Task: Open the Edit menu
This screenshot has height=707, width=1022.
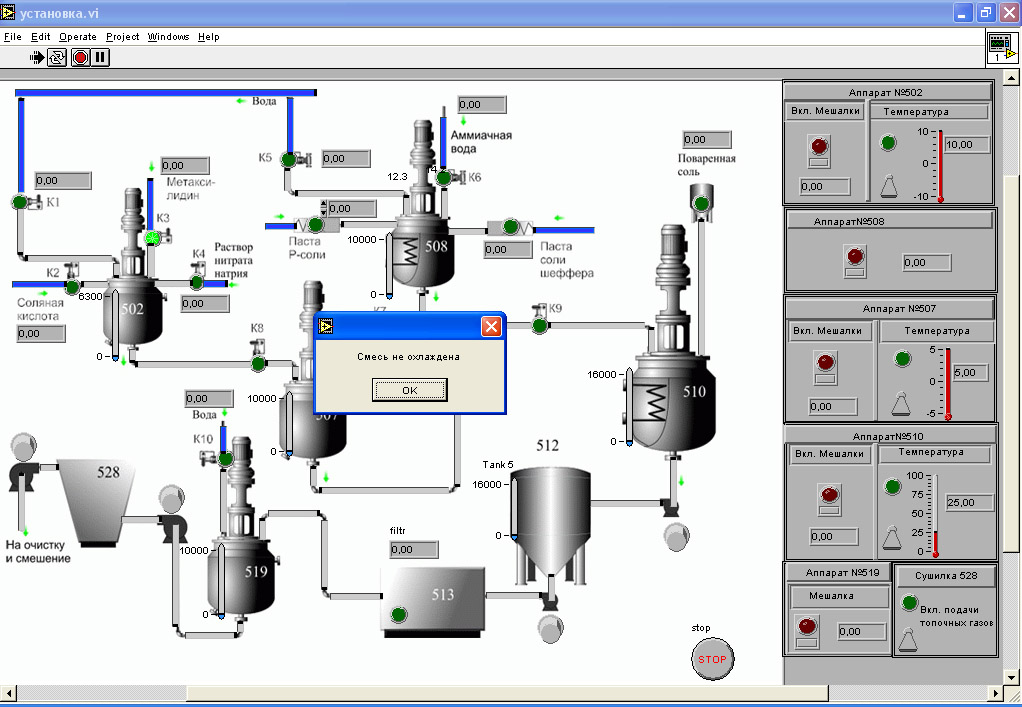Action: 40,37
